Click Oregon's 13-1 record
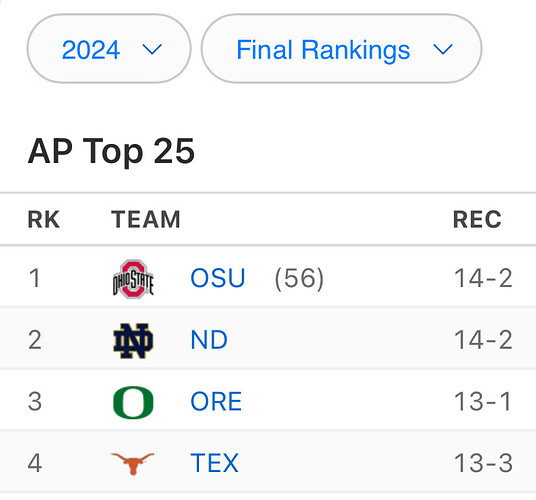Screen dimensions: 536x500 tap(482, 402)
